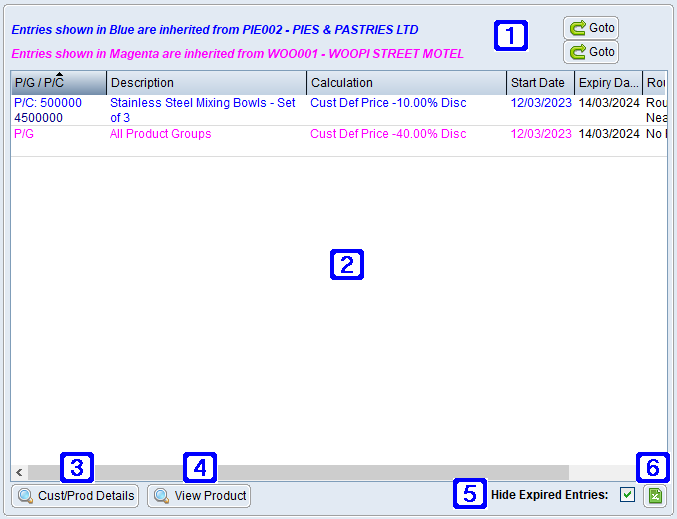
Task: Click the Goto button for PIE002 blue entries
Action: click(x=591, y=28)
